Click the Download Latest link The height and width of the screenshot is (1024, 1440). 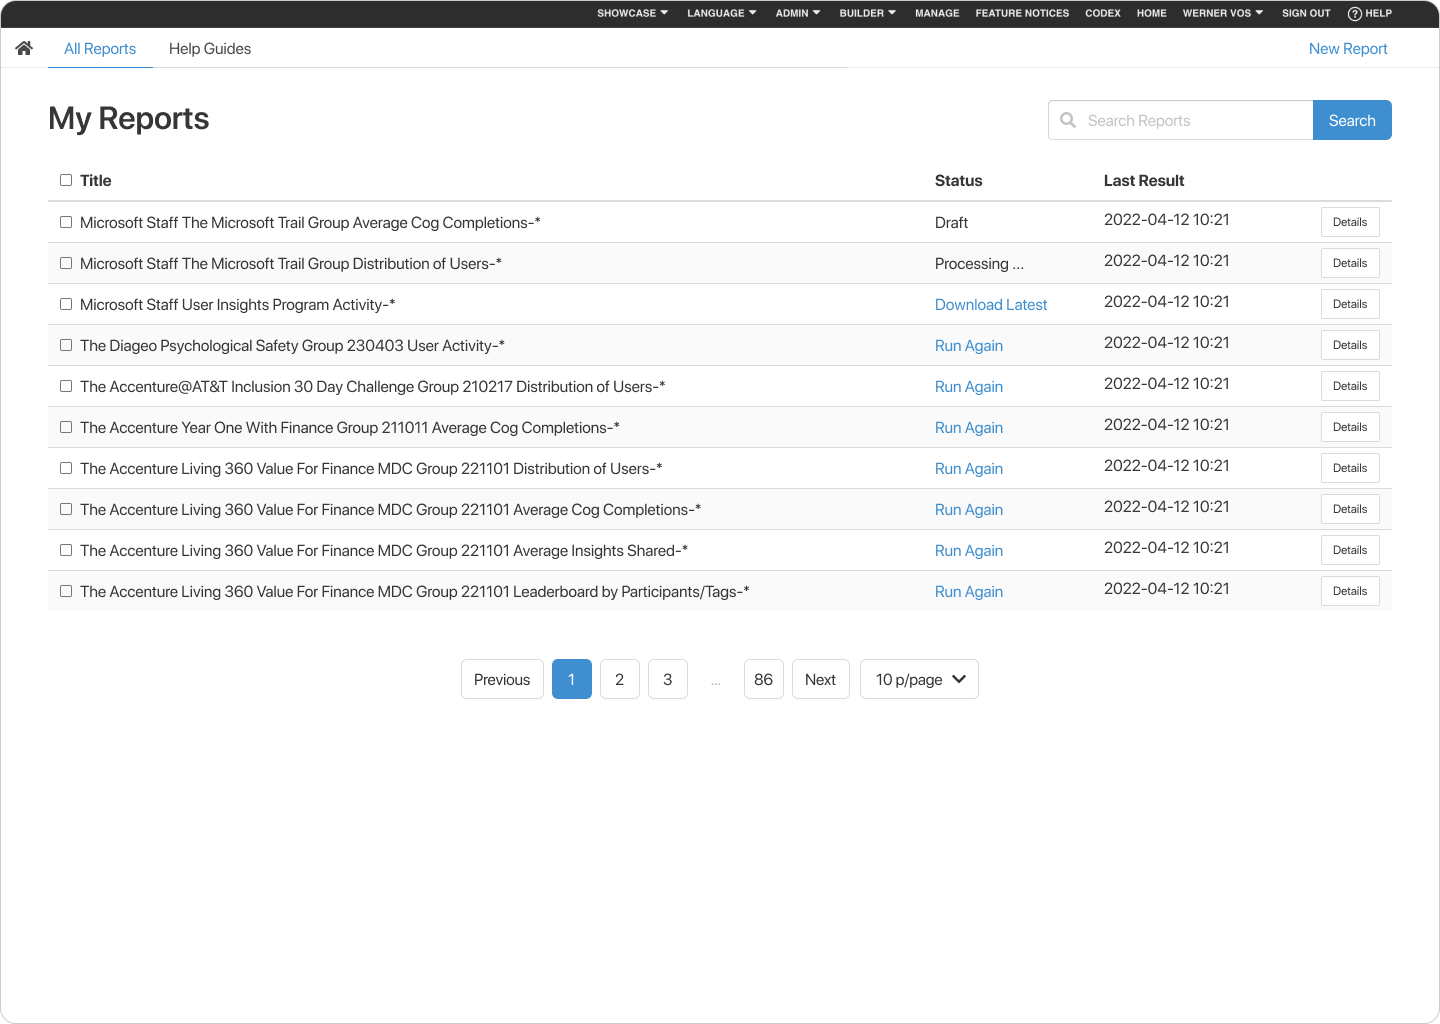click(x=990, y=305)
